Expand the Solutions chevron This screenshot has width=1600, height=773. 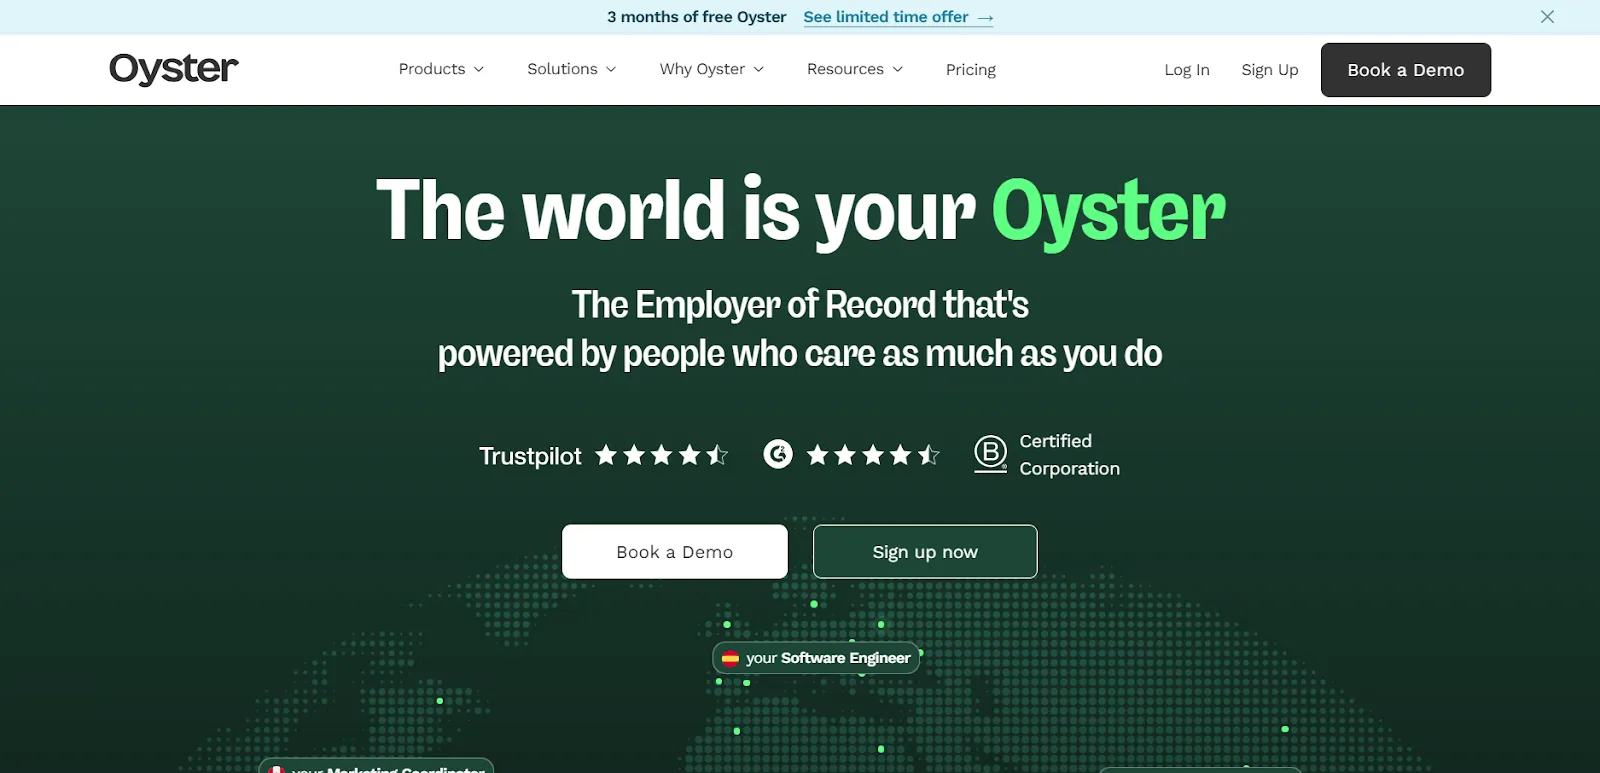tap(611, 70)
